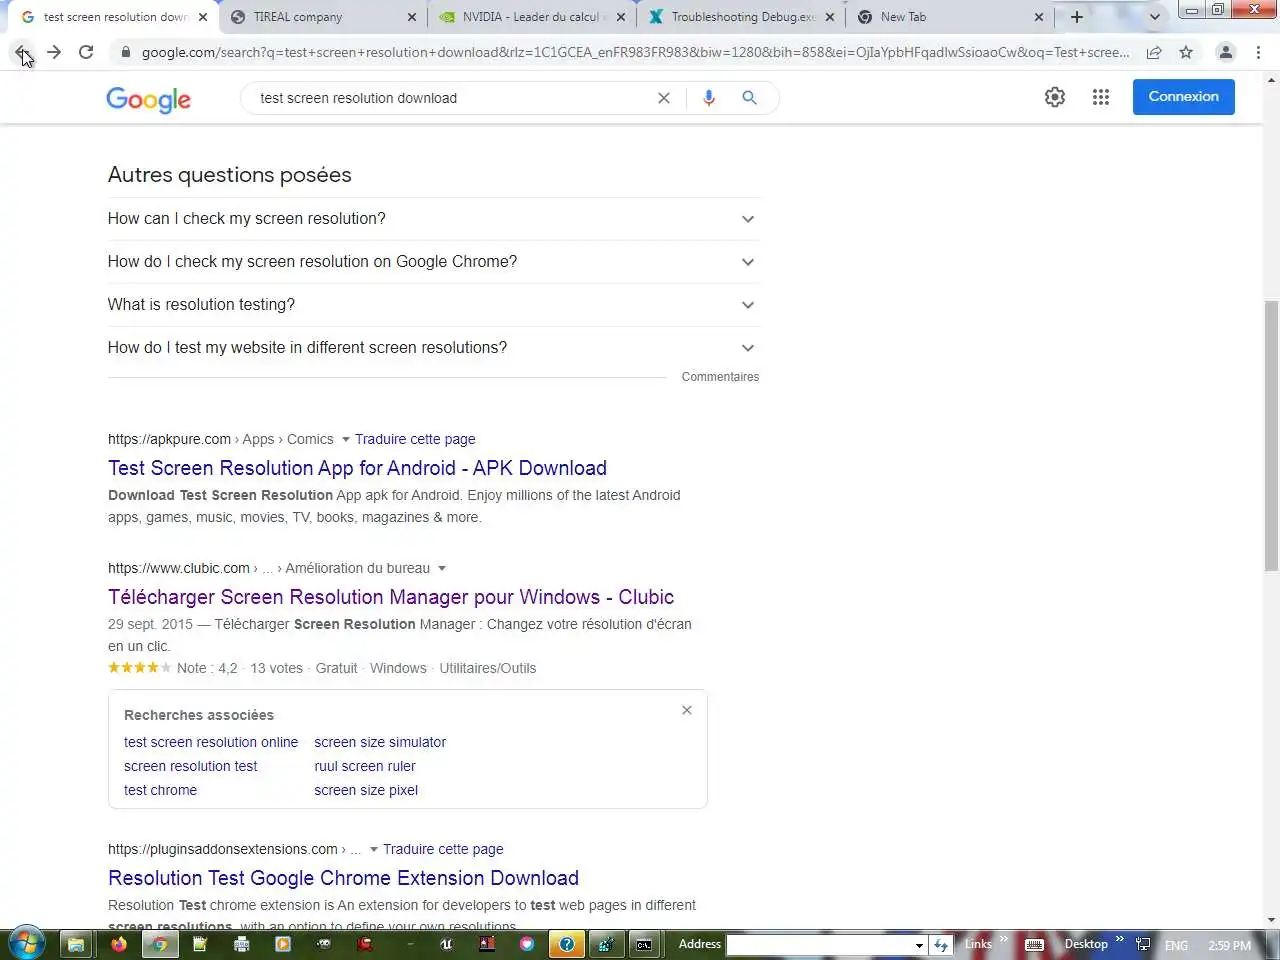This screenshot has width=1280, height=960.
Task: Open related search "ruul screen ruler"
Action: point(365,766)
